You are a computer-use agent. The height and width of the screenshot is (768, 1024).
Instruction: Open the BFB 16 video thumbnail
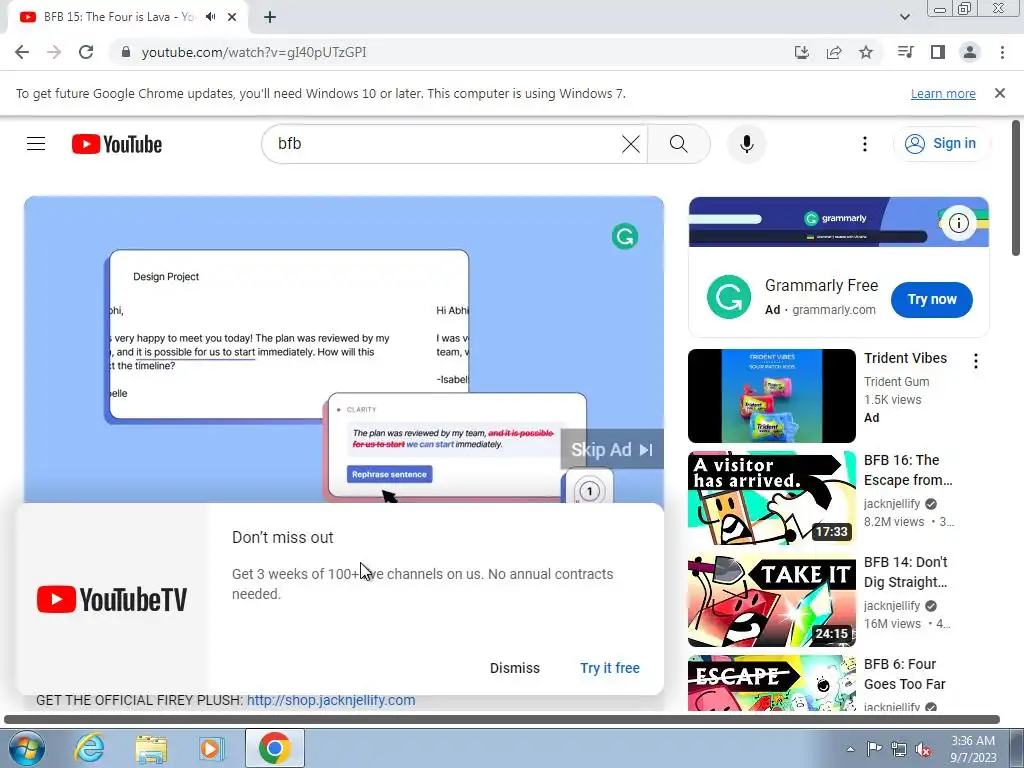pyautogui.click(x=772, y=498)
